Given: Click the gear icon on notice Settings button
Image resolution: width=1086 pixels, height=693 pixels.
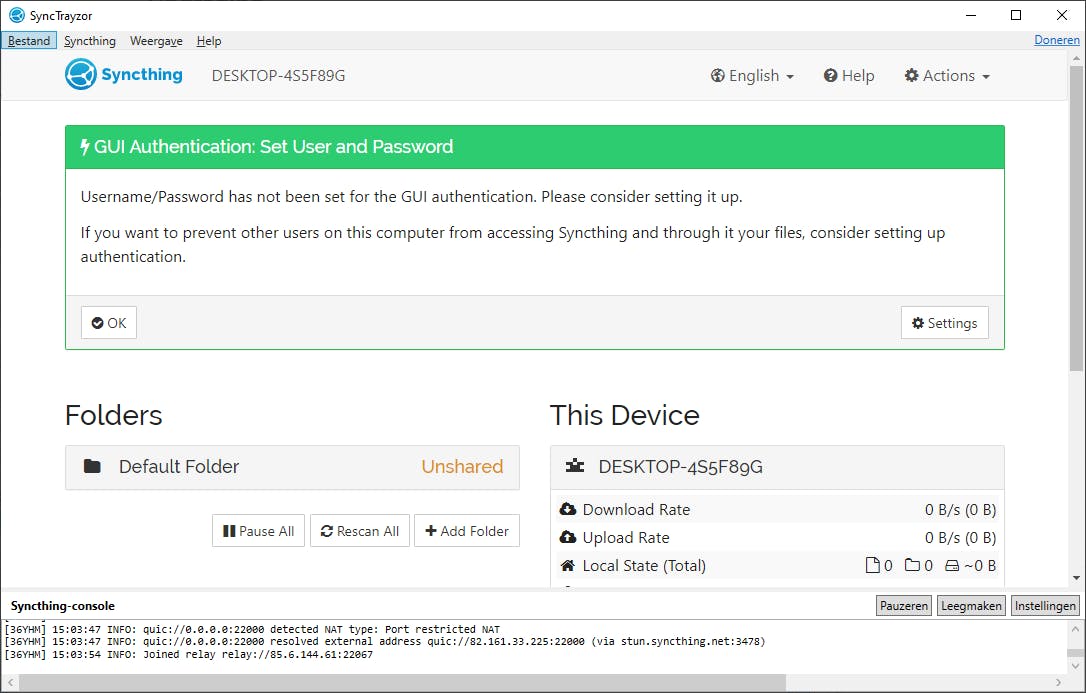Looking at the screenshot, I should coord(918,323).
